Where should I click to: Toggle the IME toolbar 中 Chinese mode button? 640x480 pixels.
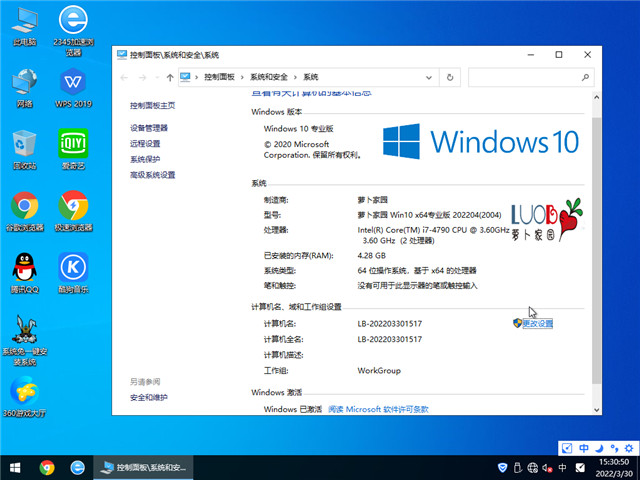[x=584, y=448]
